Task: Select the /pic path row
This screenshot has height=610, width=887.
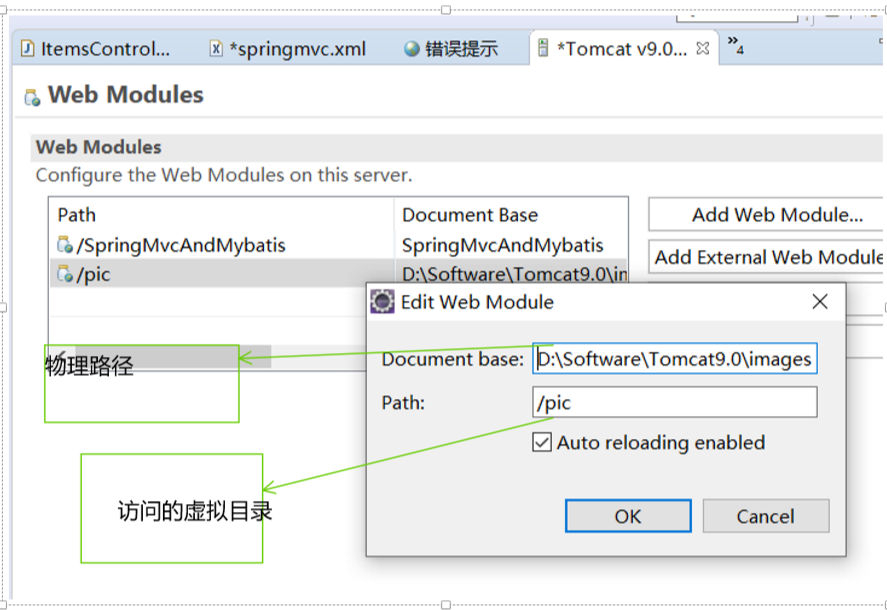Action: click(x=222, y=274)
